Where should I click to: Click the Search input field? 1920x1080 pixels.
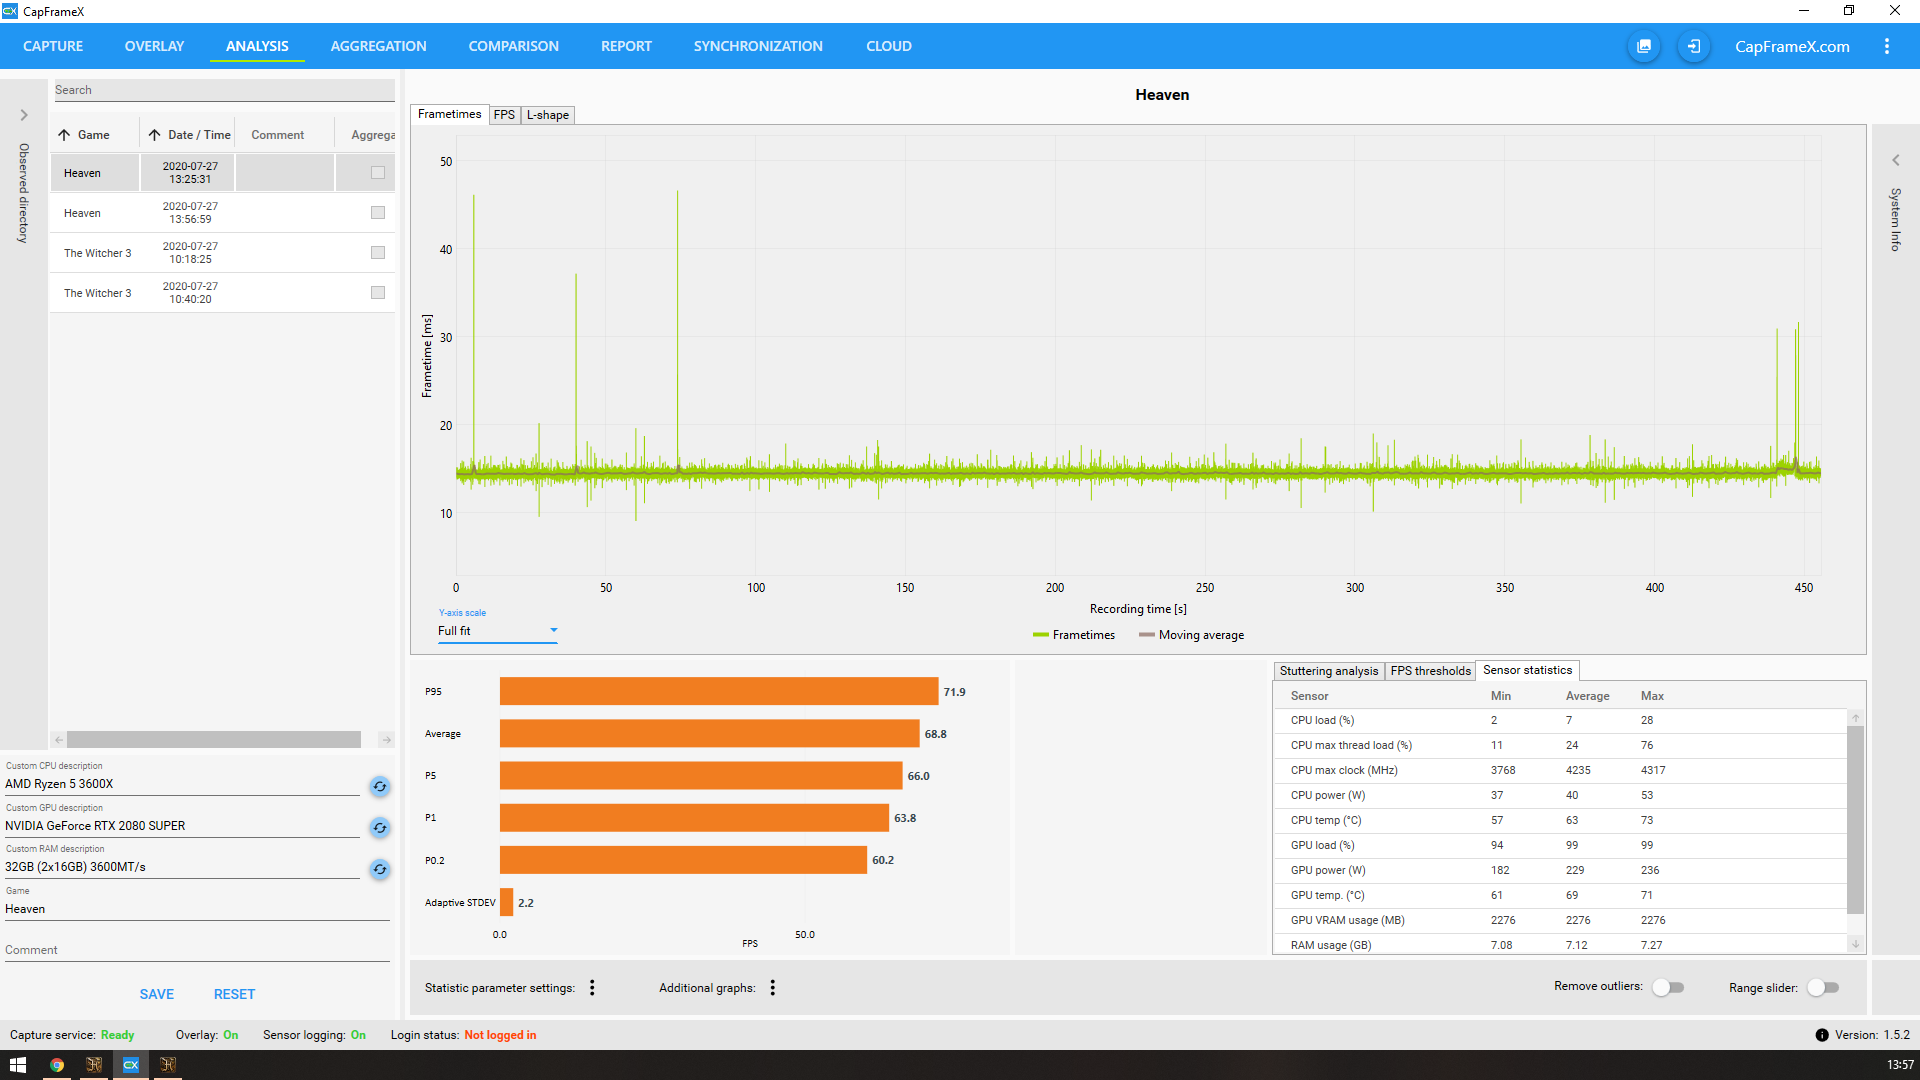222,90
